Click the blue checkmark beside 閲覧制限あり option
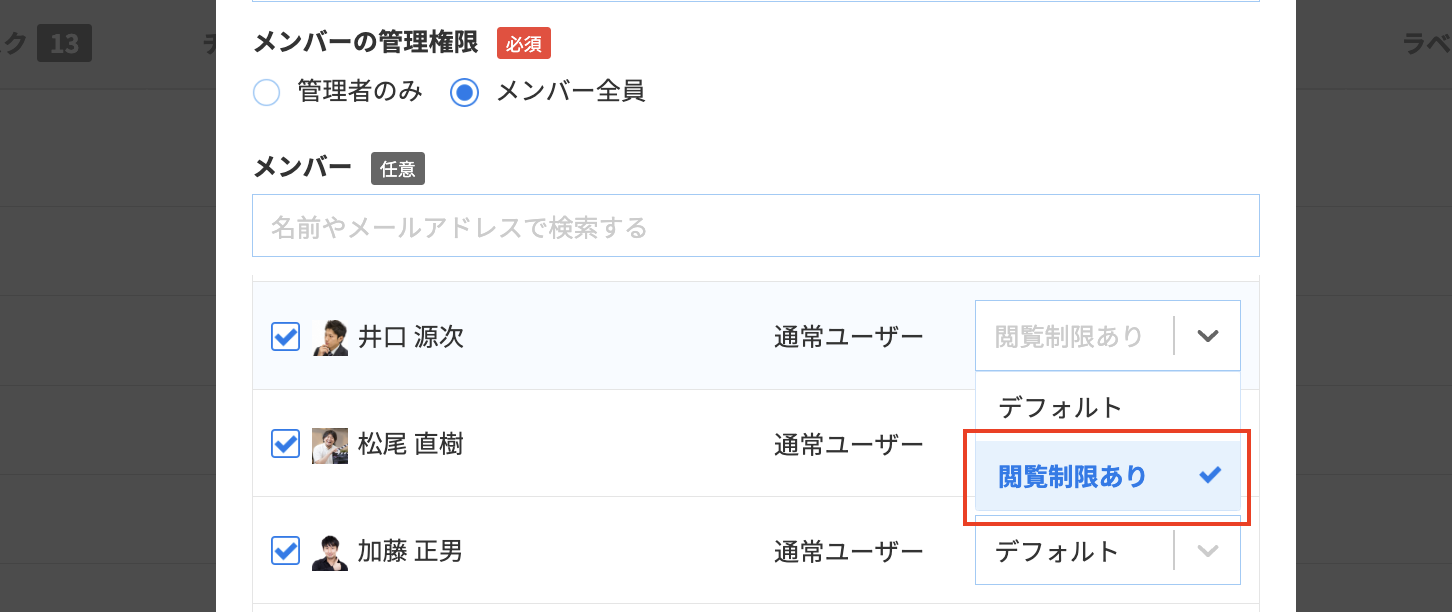Image resolution: width=1452 pixels, height=612 pixels. [1210, 476]
